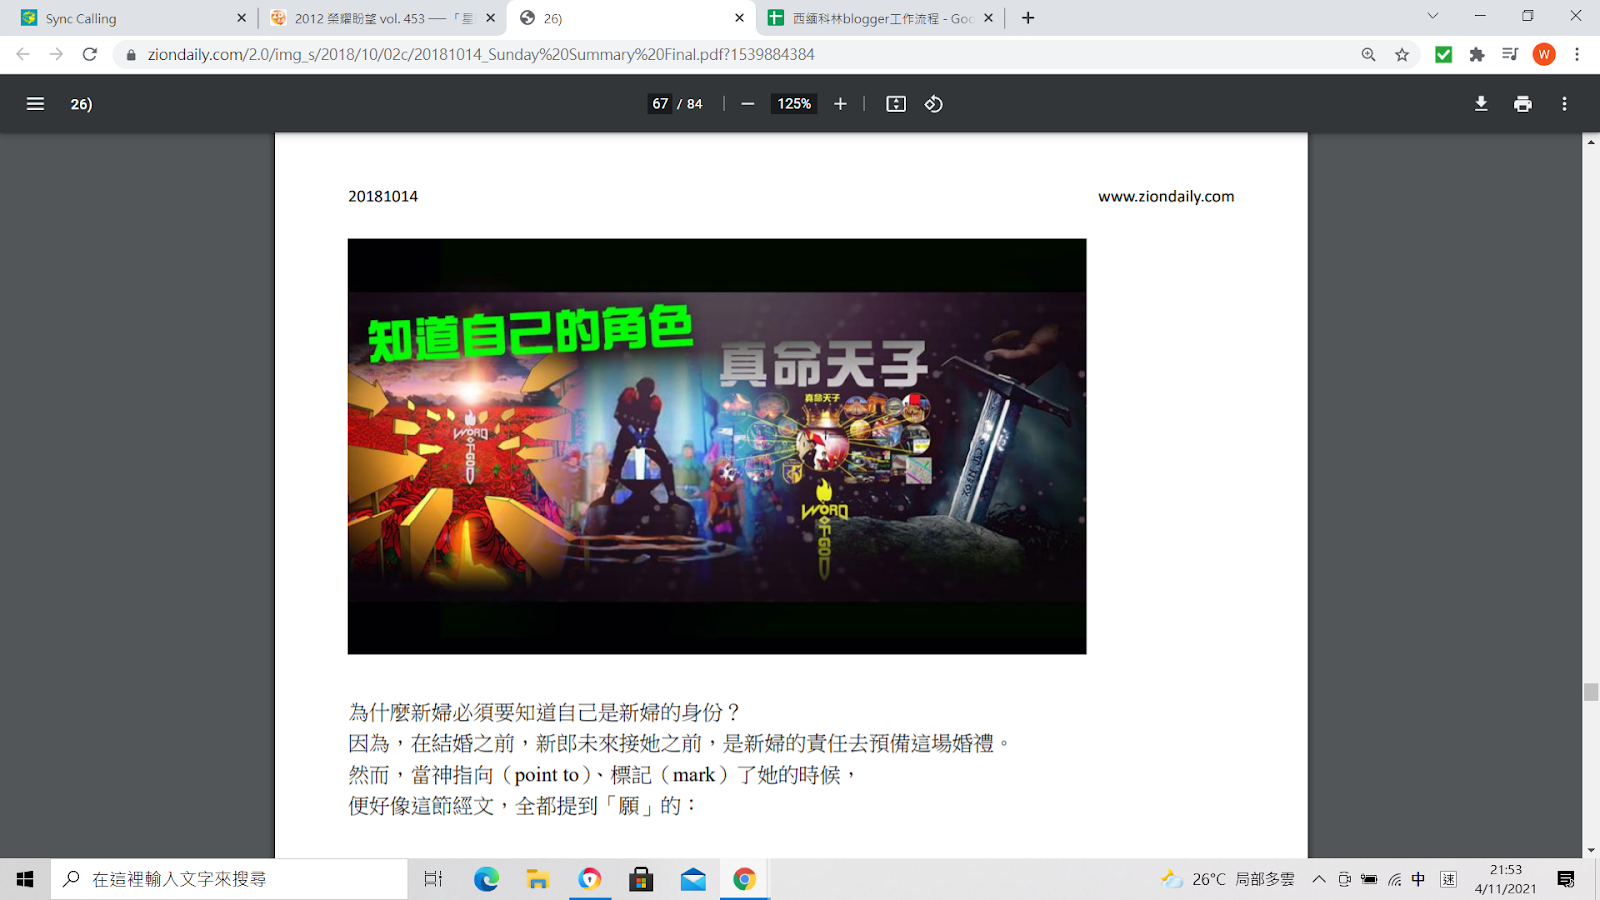Open the clock showing 21:53
Screen dimensions: 1600x900
click(1505, 879)
